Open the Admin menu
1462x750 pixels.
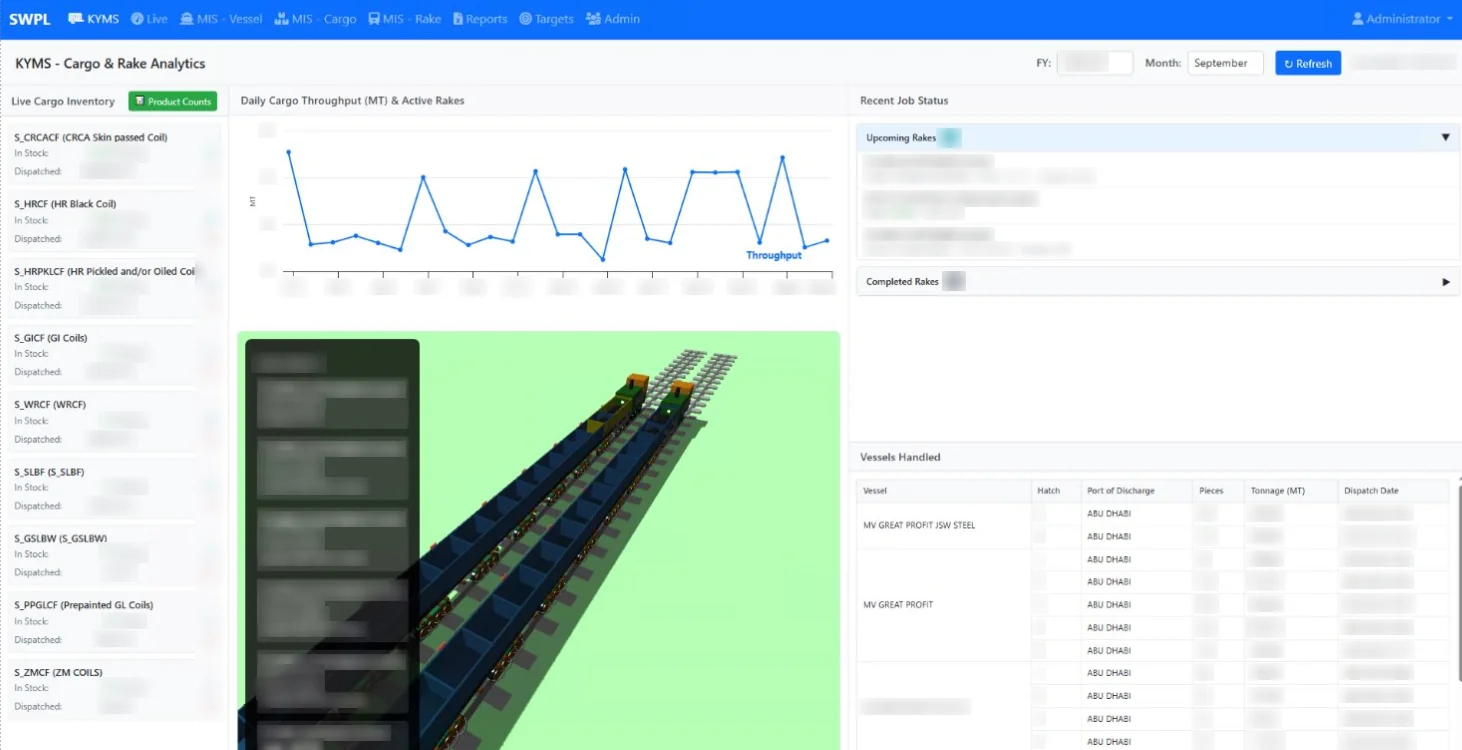[x=612, y=19]
